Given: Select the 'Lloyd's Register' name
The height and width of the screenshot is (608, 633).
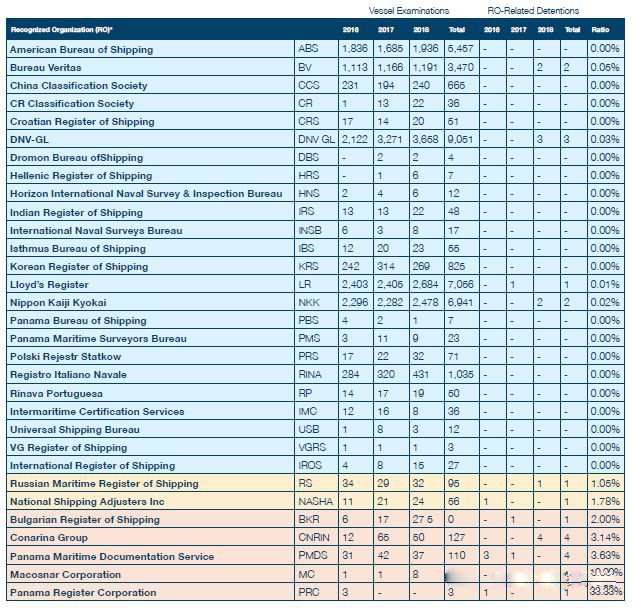Looking at the screenshot, I should pyautogui.click(x=49, y=285).
